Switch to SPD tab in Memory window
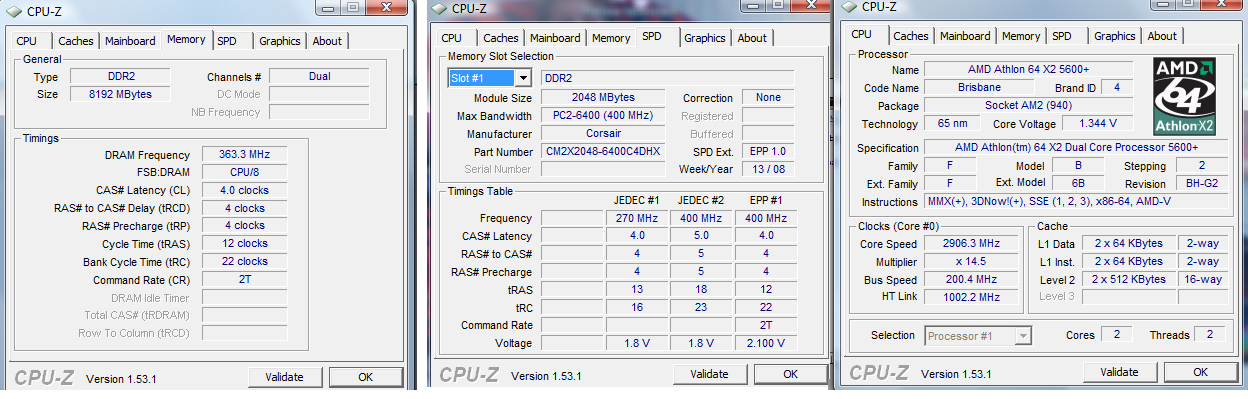1248x399 pixels. (x=227, y=41)
